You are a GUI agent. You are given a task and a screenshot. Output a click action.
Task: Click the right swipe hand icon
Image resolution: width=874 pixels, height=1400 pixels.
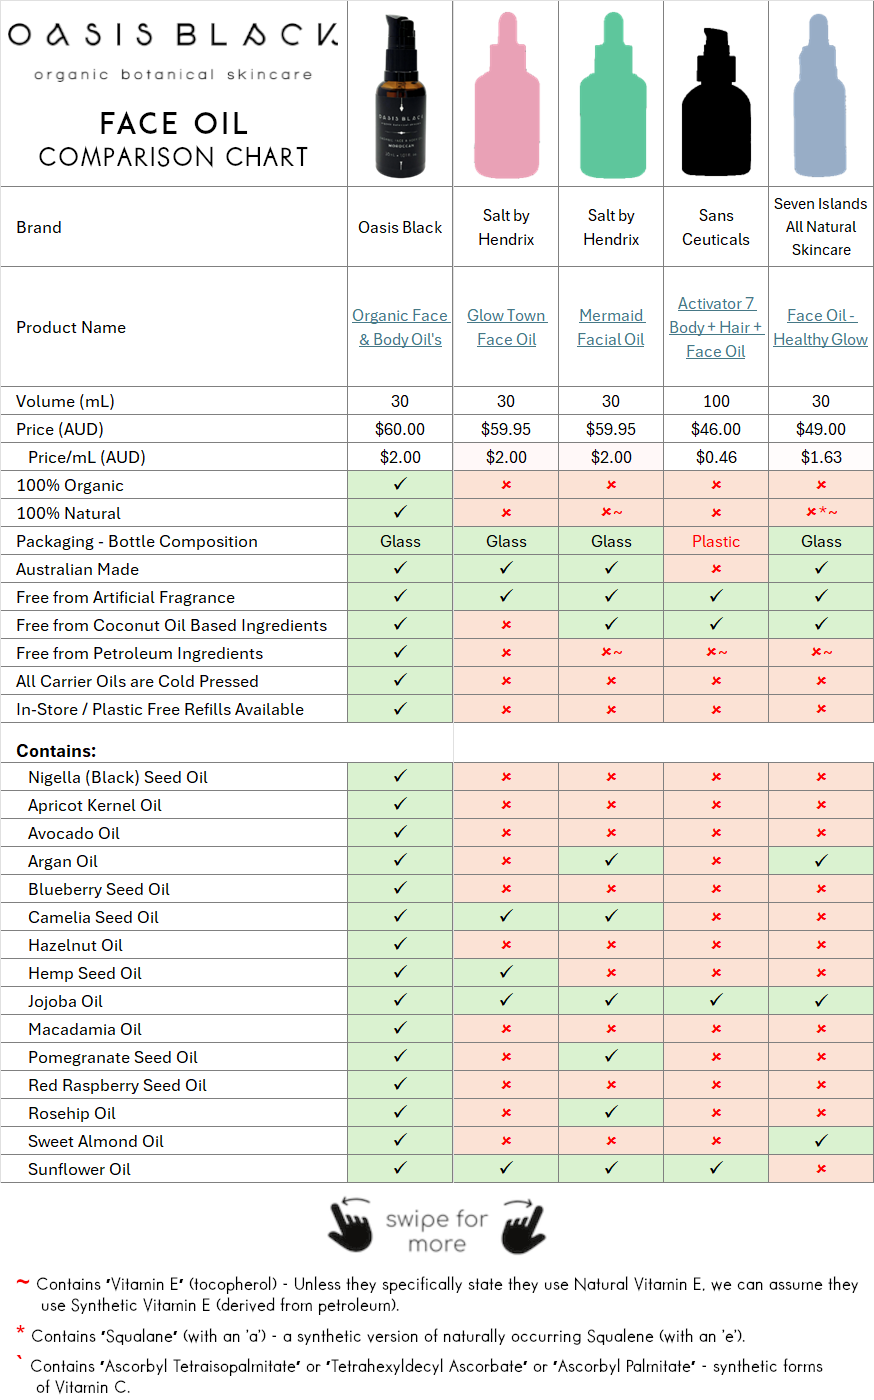[x=523, y=1225]
